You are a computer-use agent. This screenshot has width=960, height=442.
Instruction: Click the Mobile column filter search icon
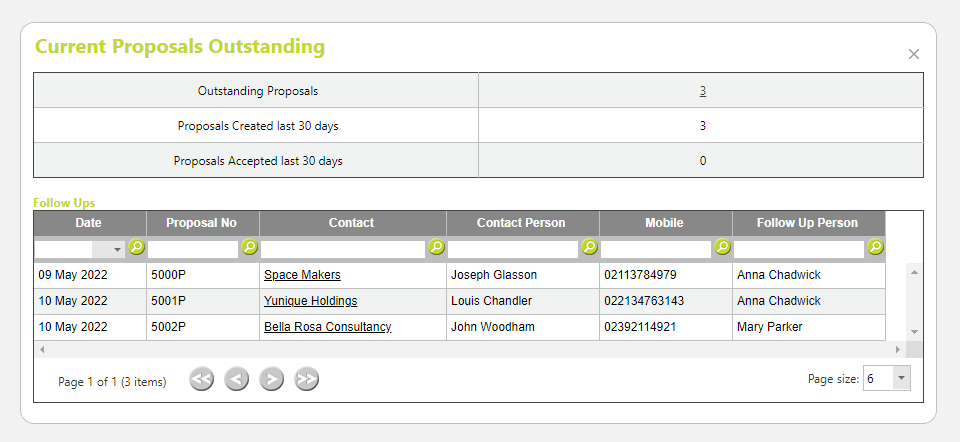coord(722,247)
